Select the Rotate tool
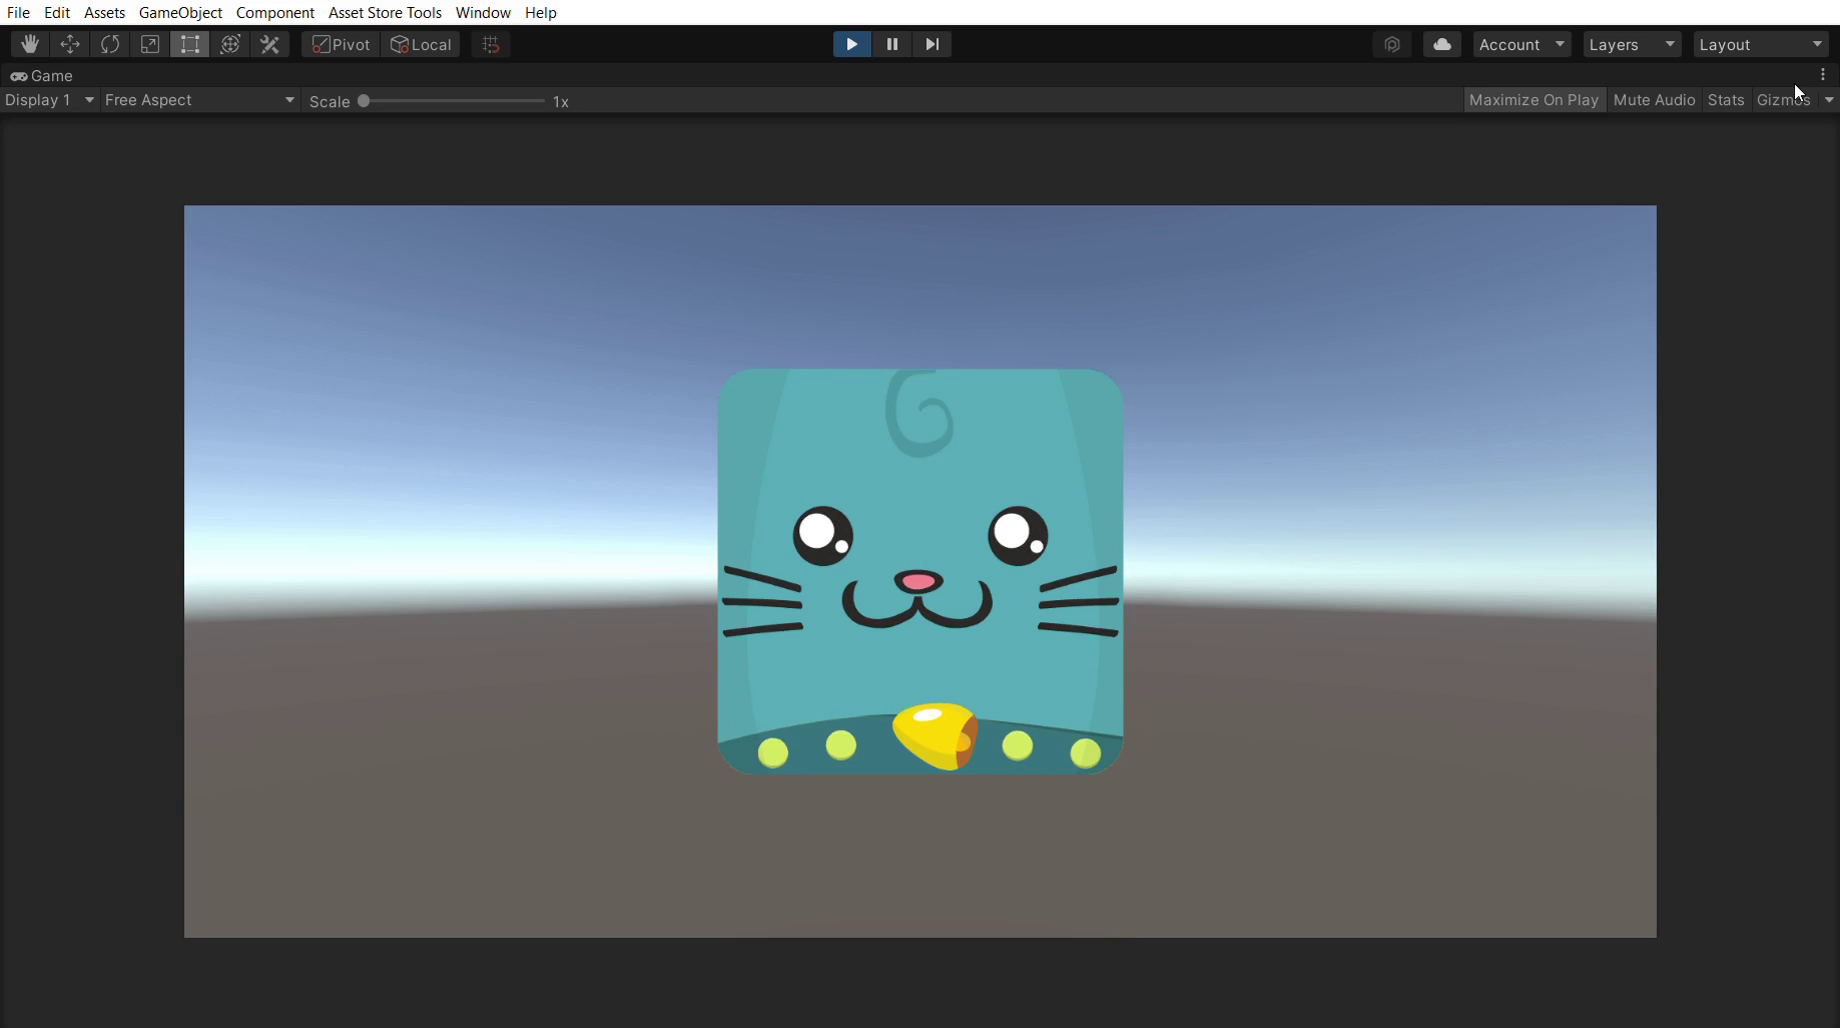Image resolution: width=1840 pixels, height=1028 pixels. [x=110, y=44]
